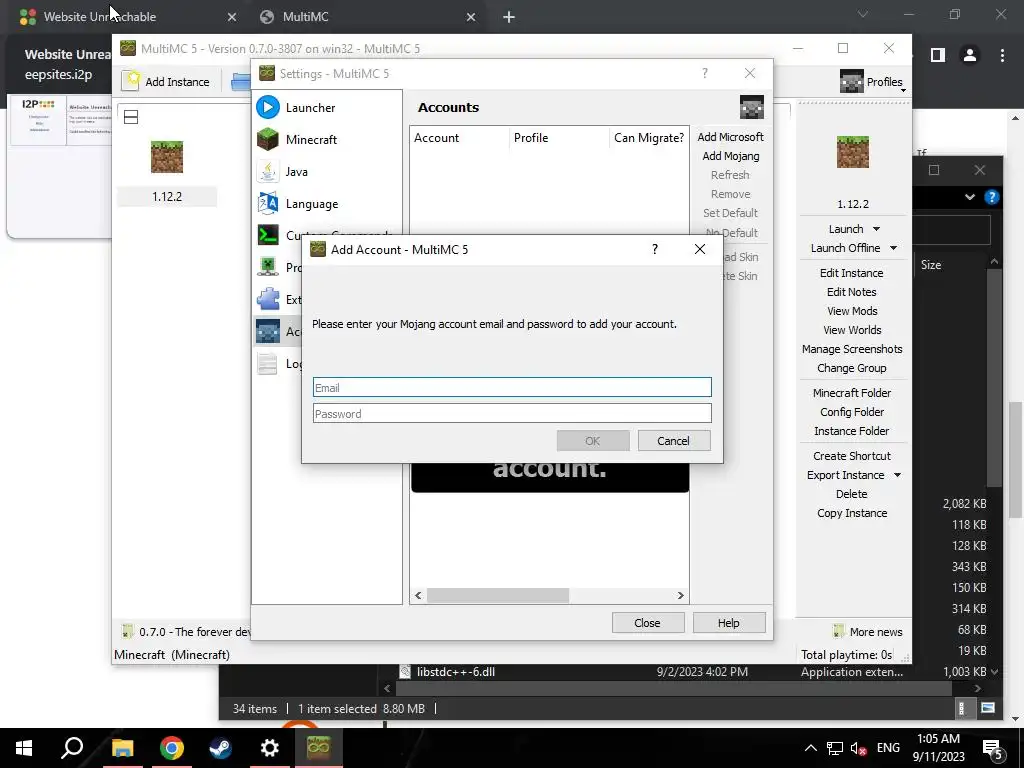
Task: Open the Config Folder
Action: (x=852, y=411)
